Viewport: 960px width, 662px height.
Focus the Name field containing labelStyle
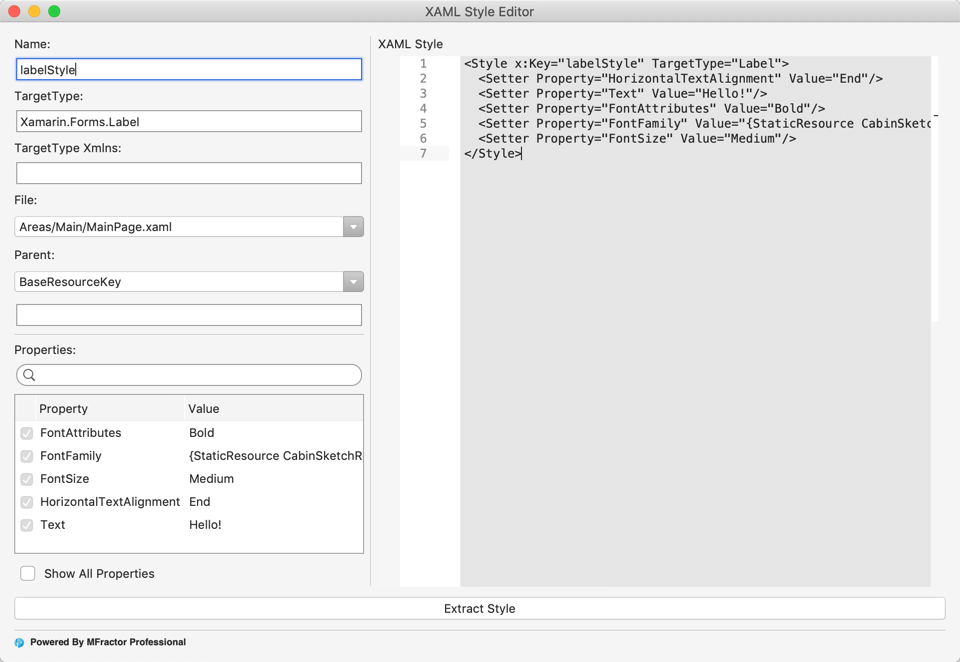[189, 69]
